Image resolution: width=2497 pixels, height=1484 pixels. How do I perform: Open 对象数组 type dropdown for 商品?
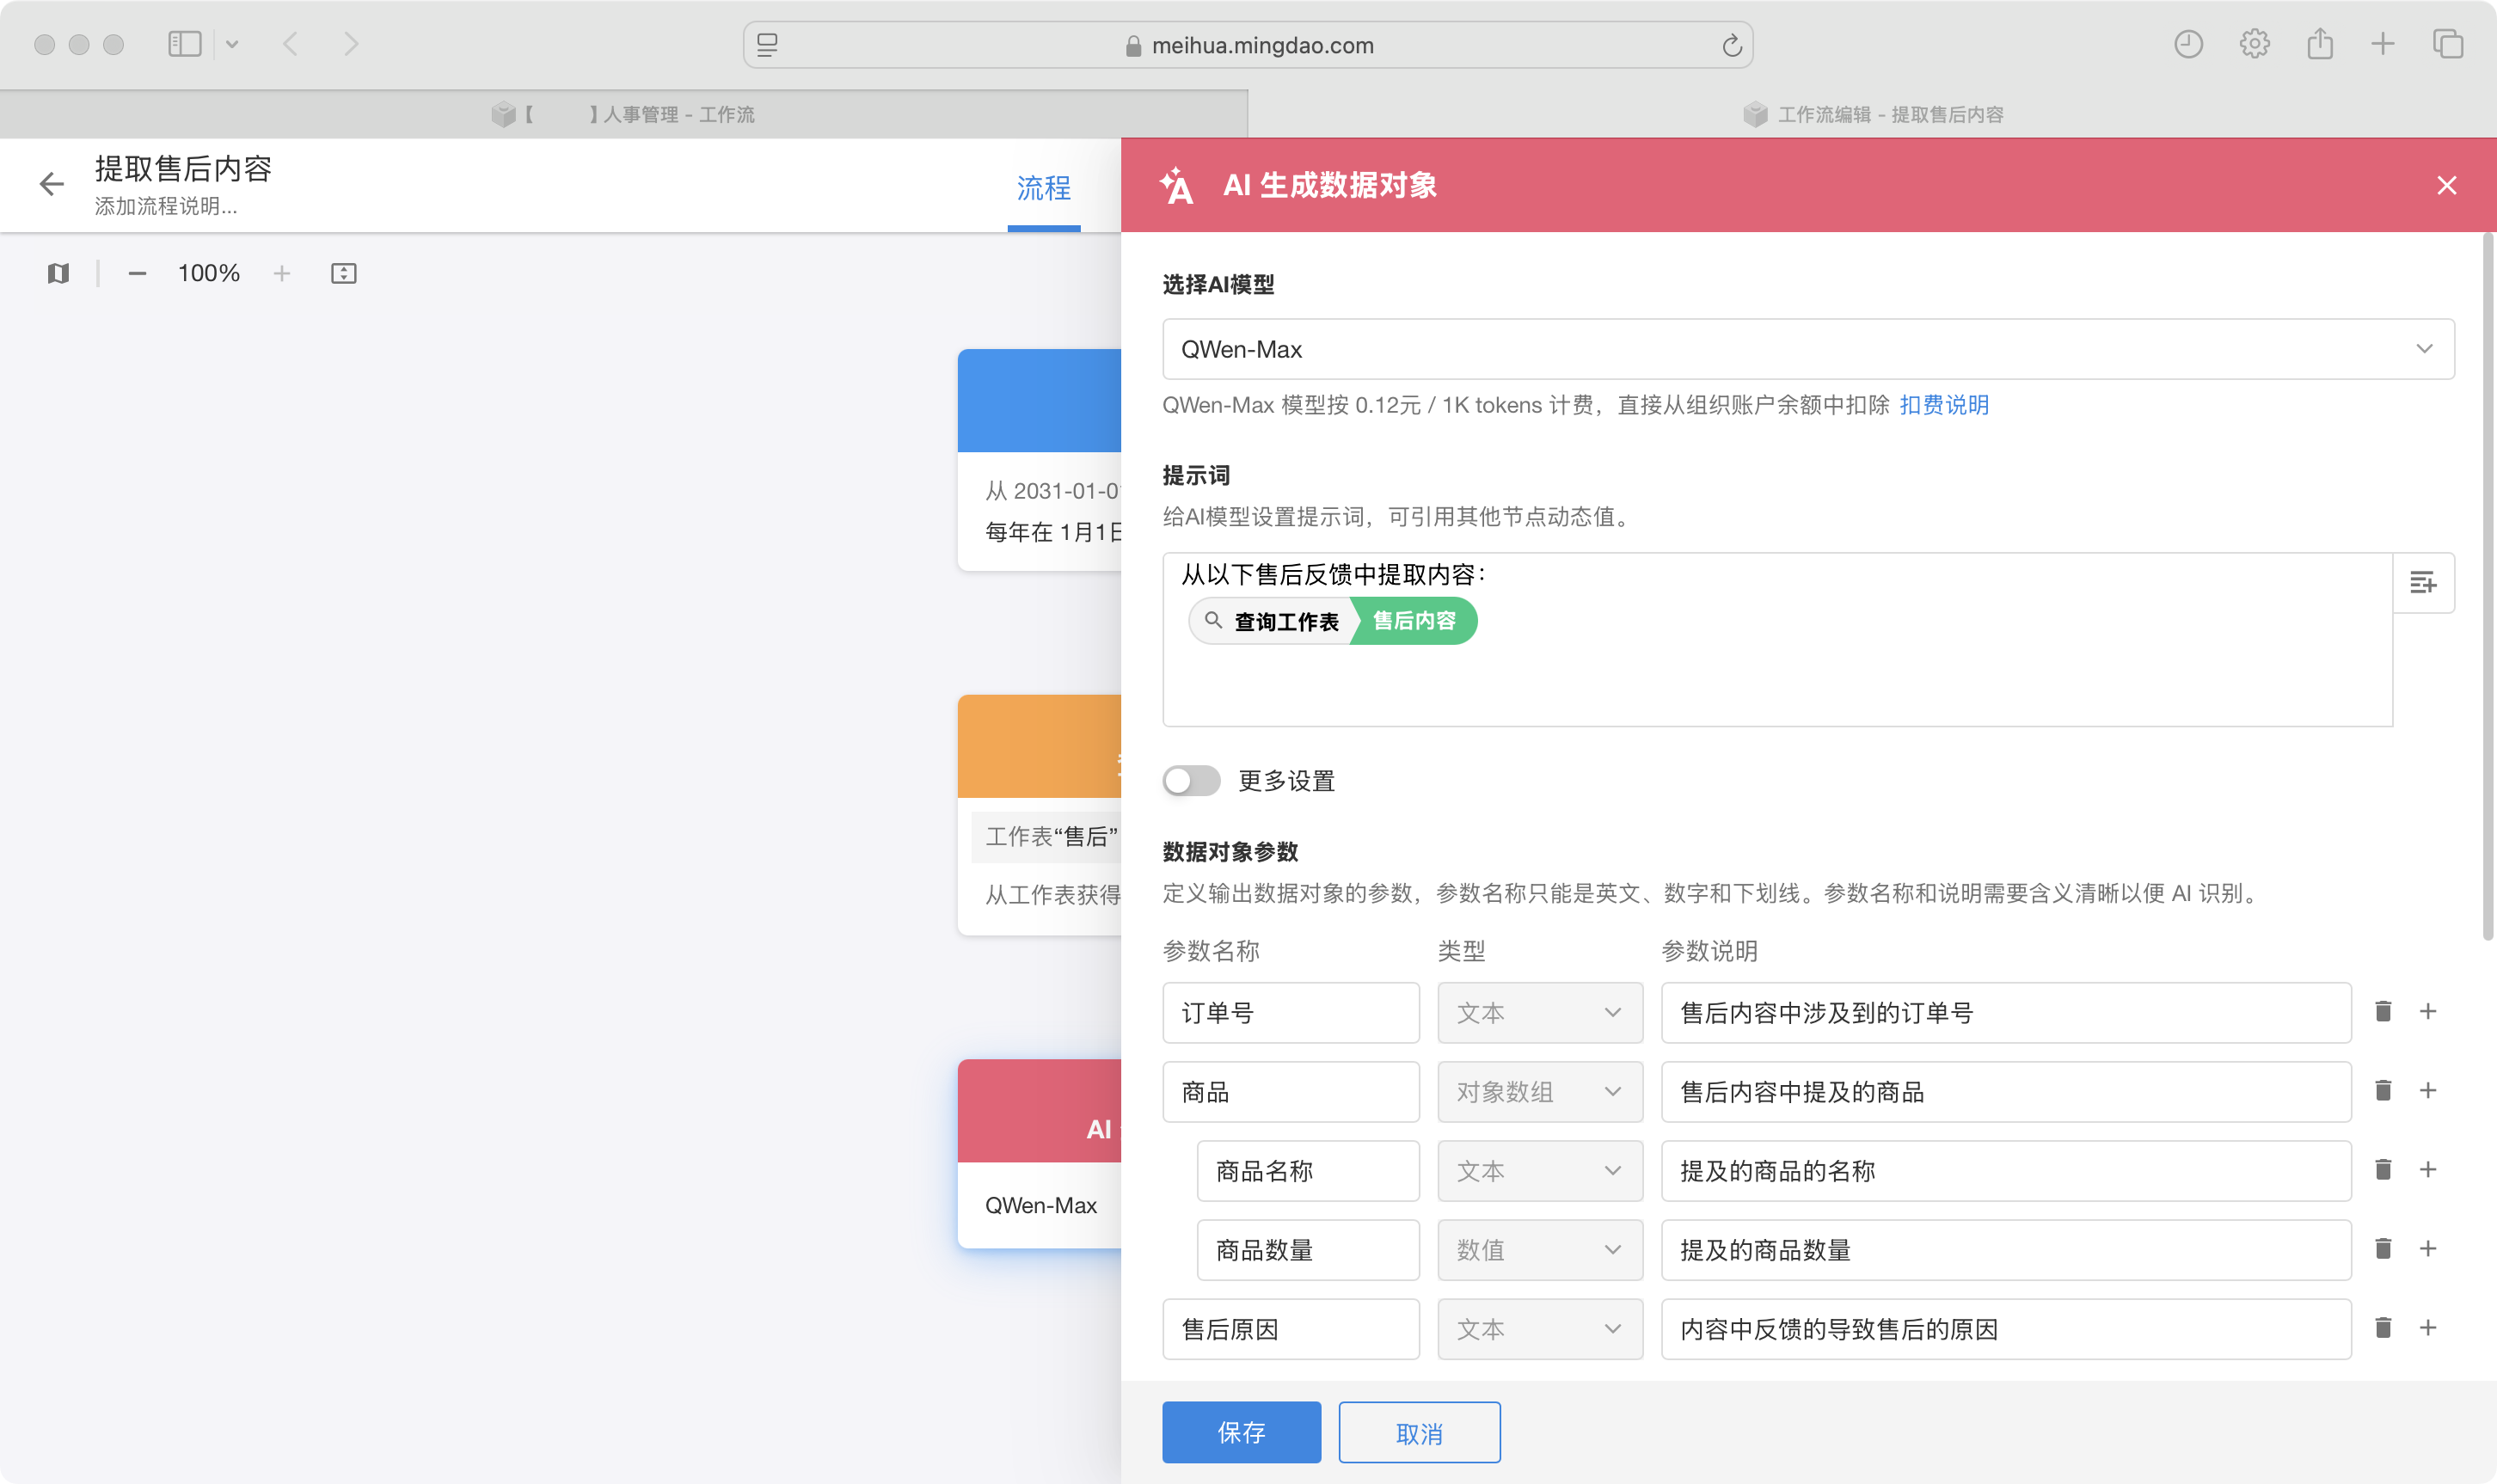[x=1540, y=1092]
